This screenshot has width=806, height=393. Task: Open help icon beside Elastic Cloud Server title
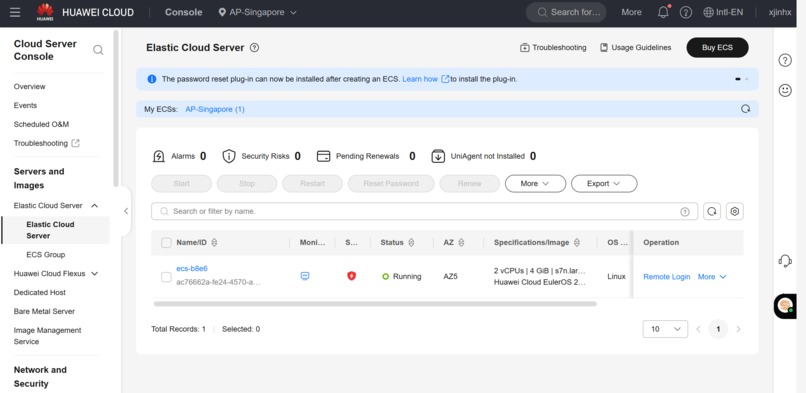(254, 48)
